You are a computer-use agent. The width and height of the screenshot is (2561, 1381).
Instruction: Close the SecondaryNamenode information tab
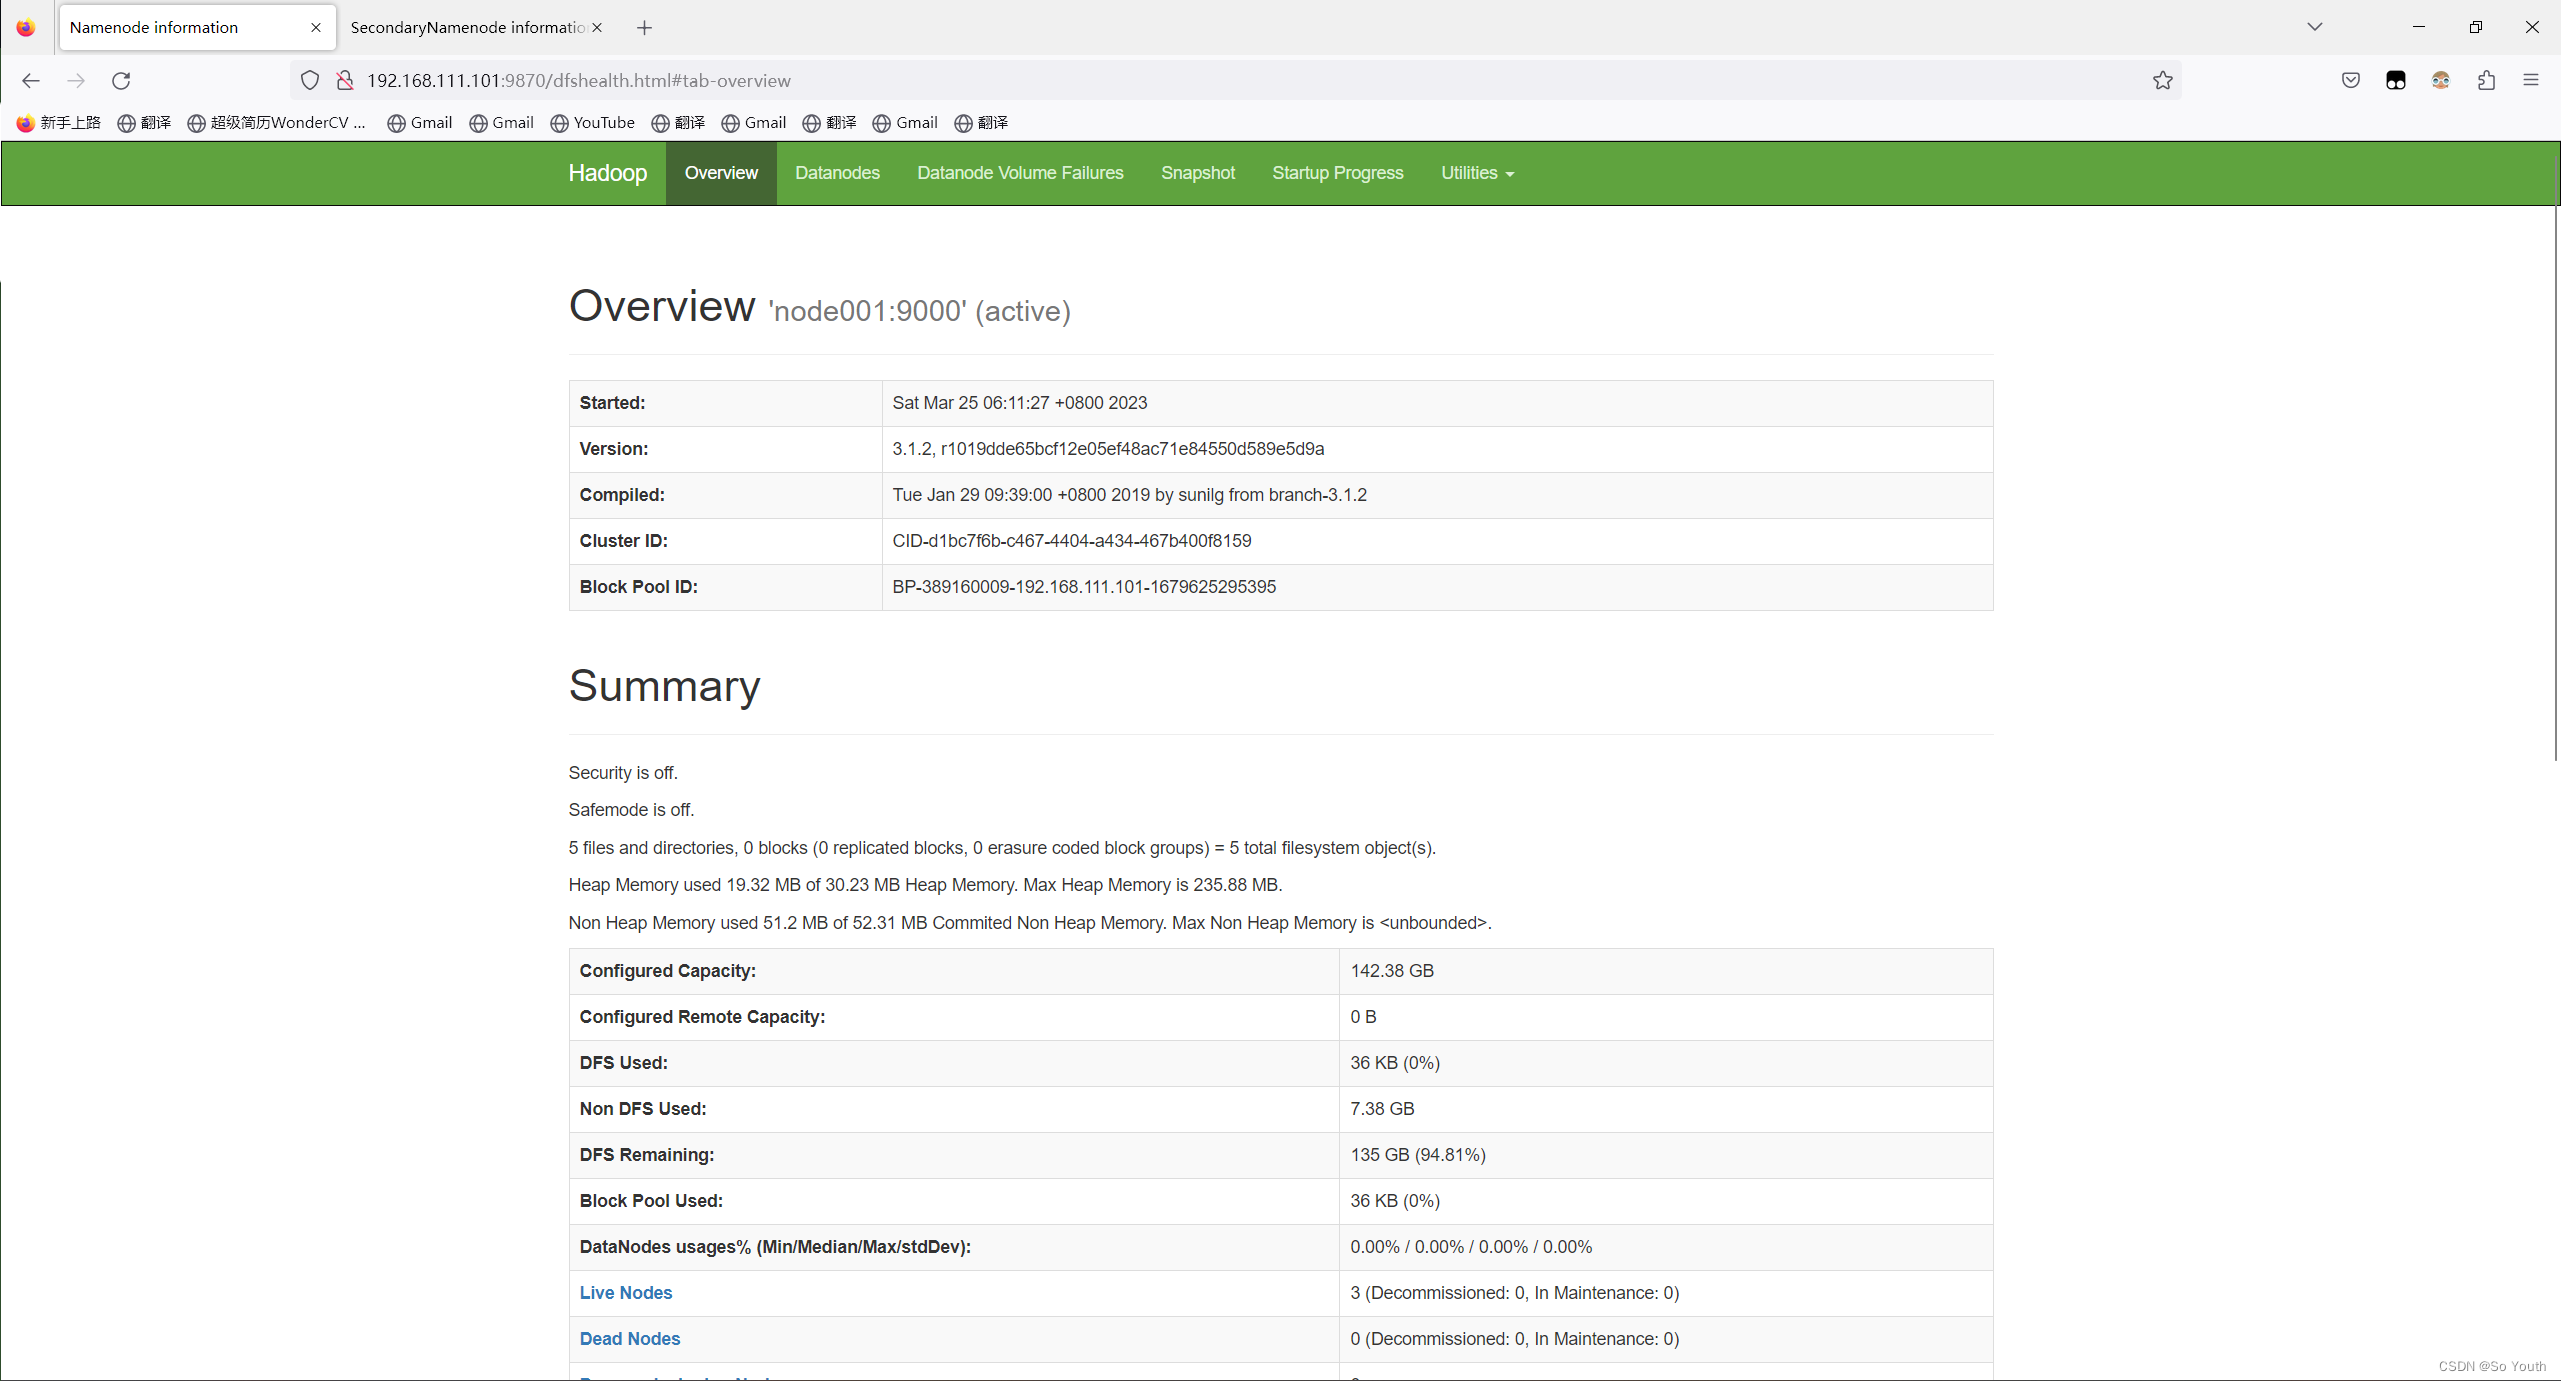pyautogui.click(x=597, y=28)
